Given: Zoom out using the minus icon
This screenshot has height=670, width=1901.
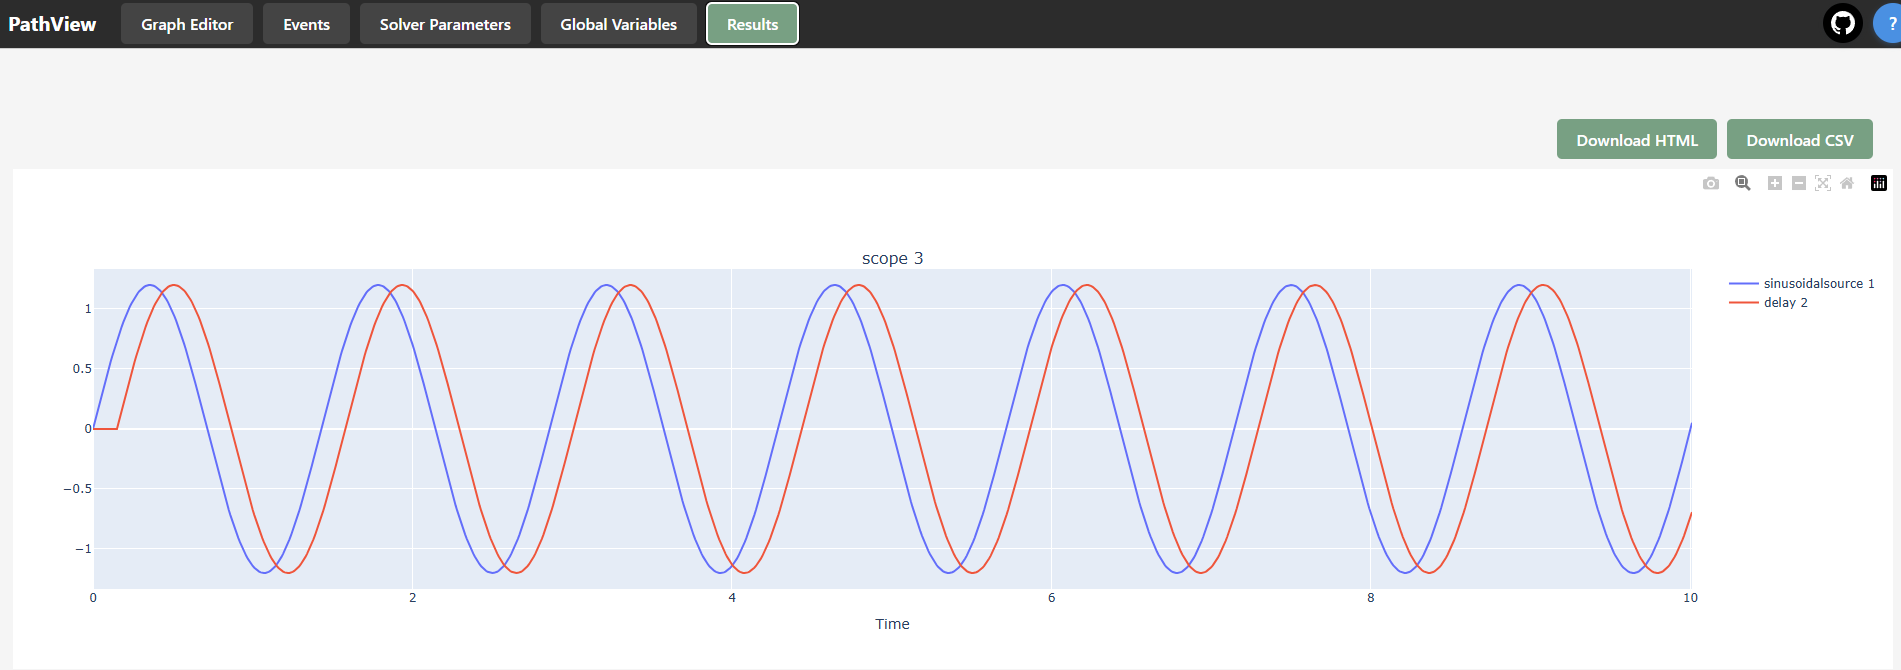Looking at the screenshot, I should click(x=1799, y=183).
